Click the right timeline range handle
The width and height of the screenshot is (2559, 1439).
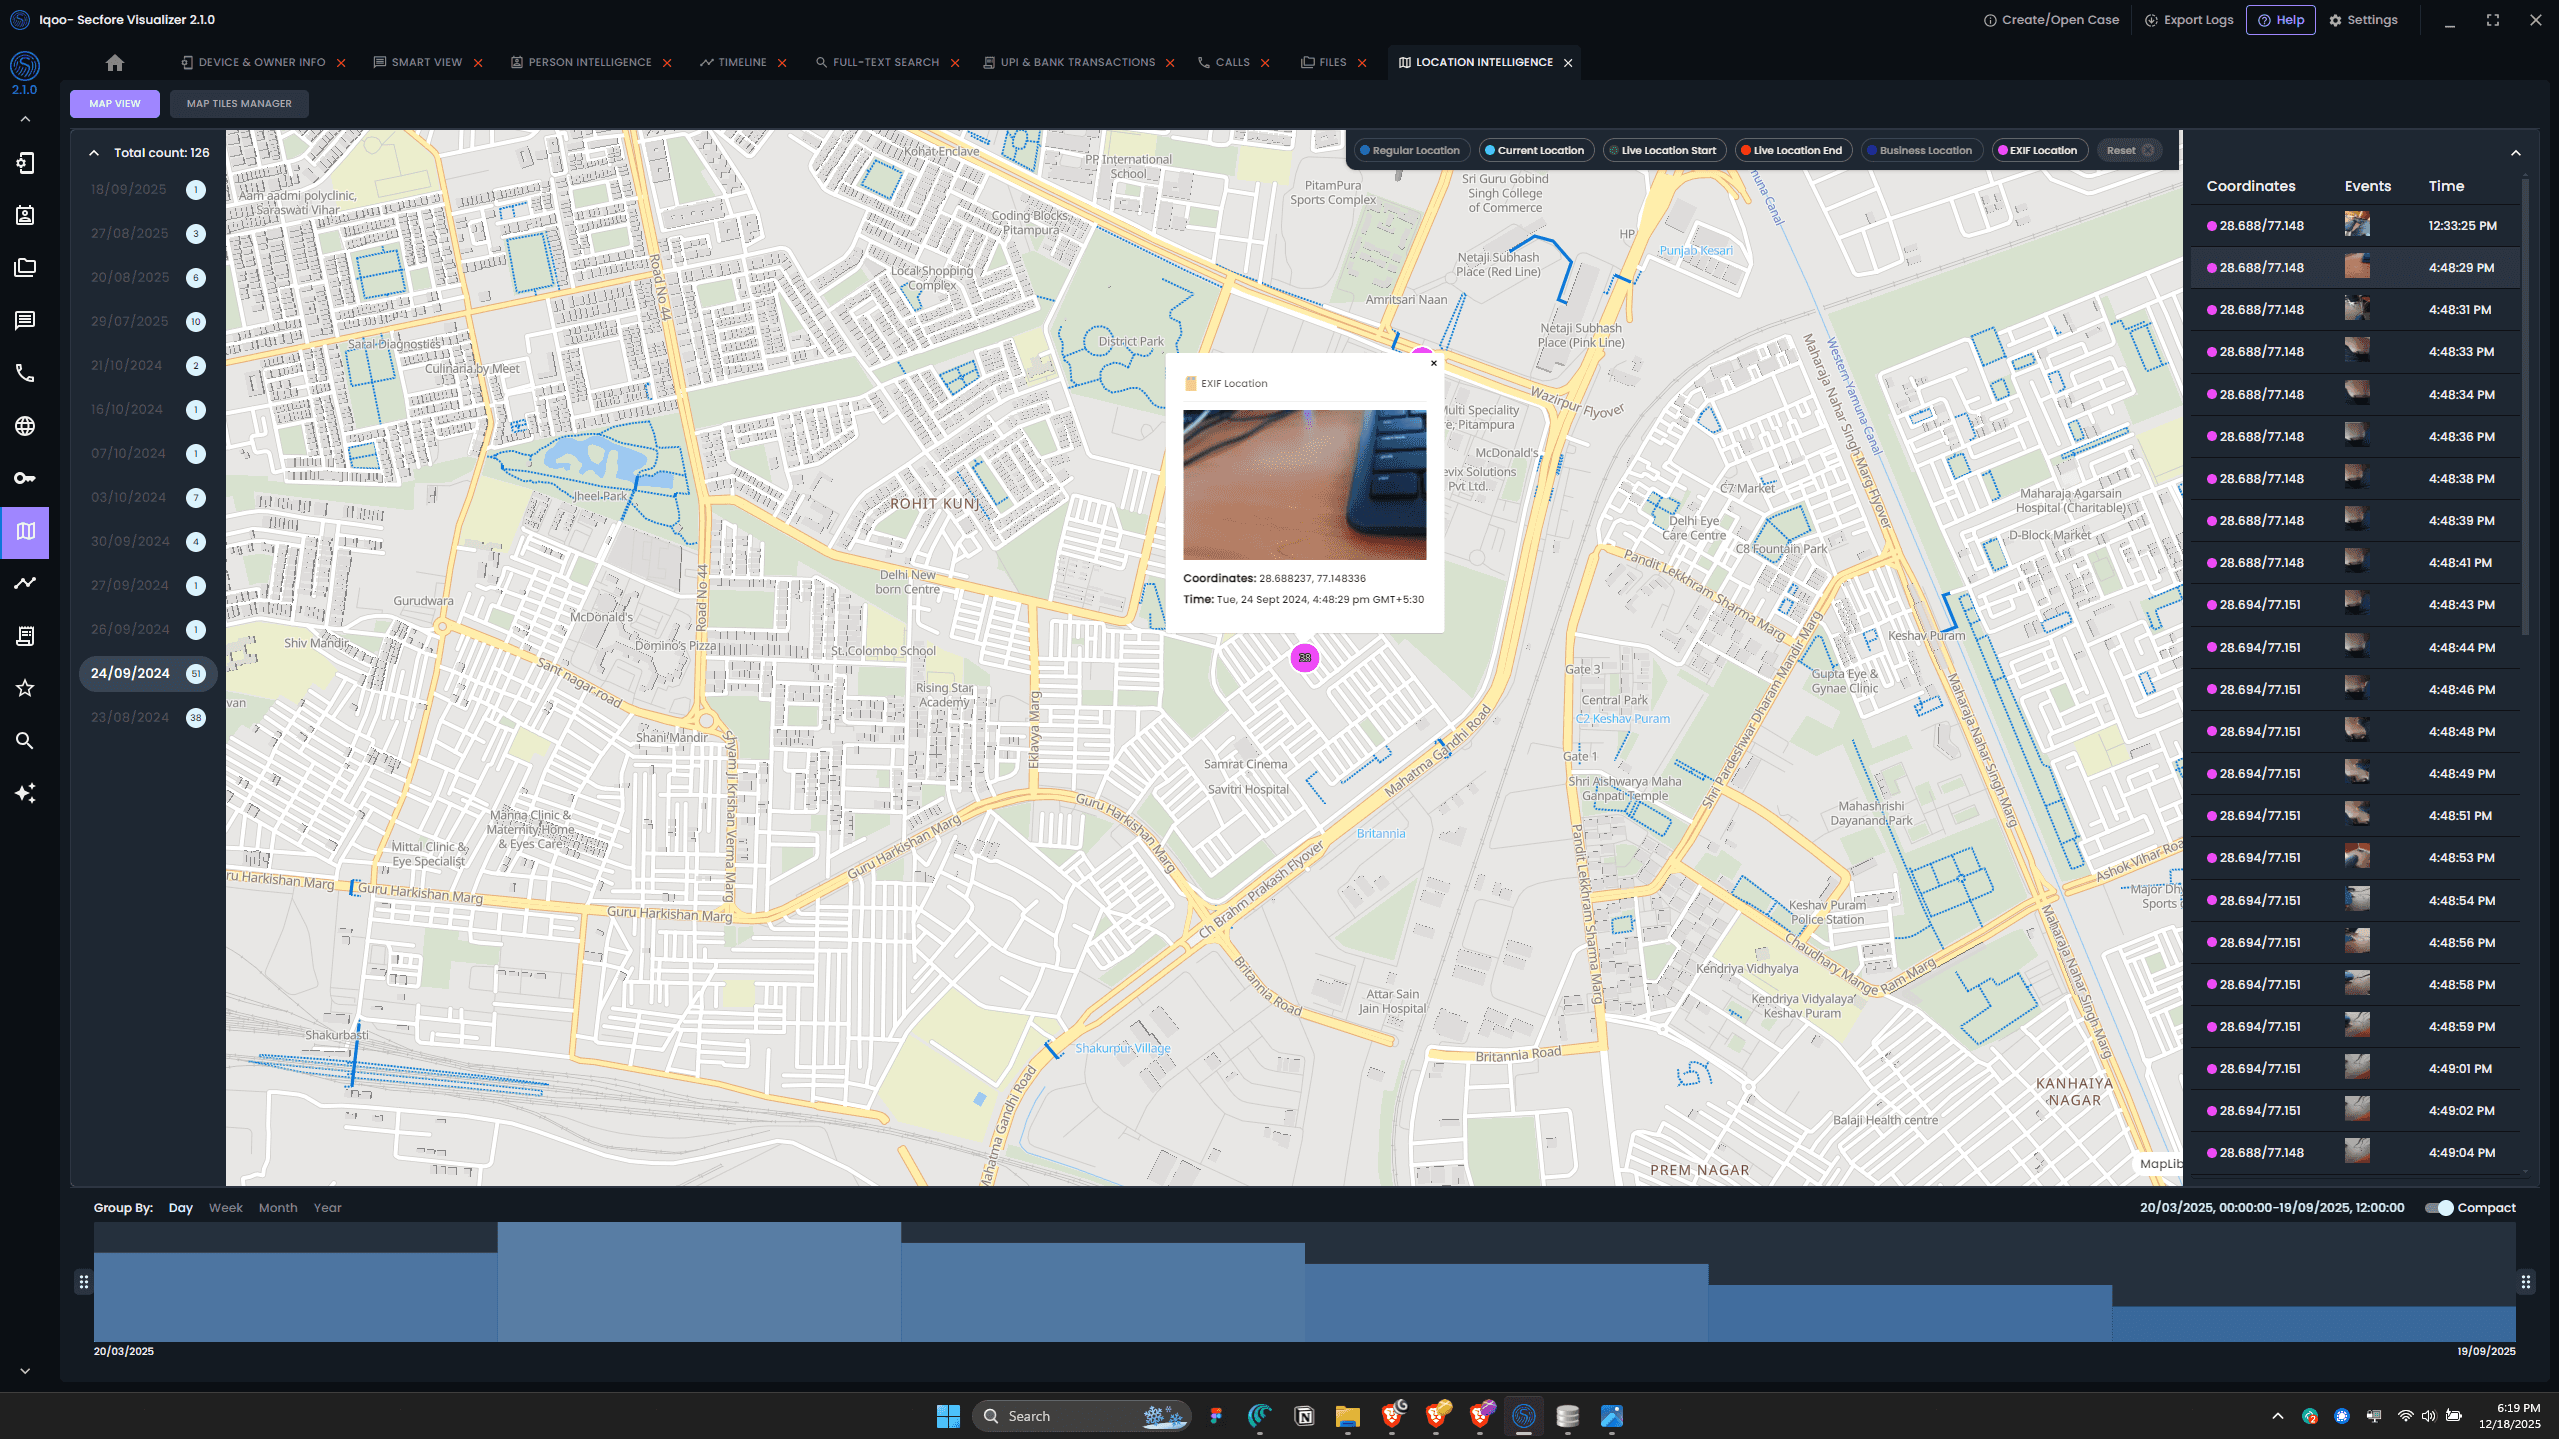coord(2526,1282)
